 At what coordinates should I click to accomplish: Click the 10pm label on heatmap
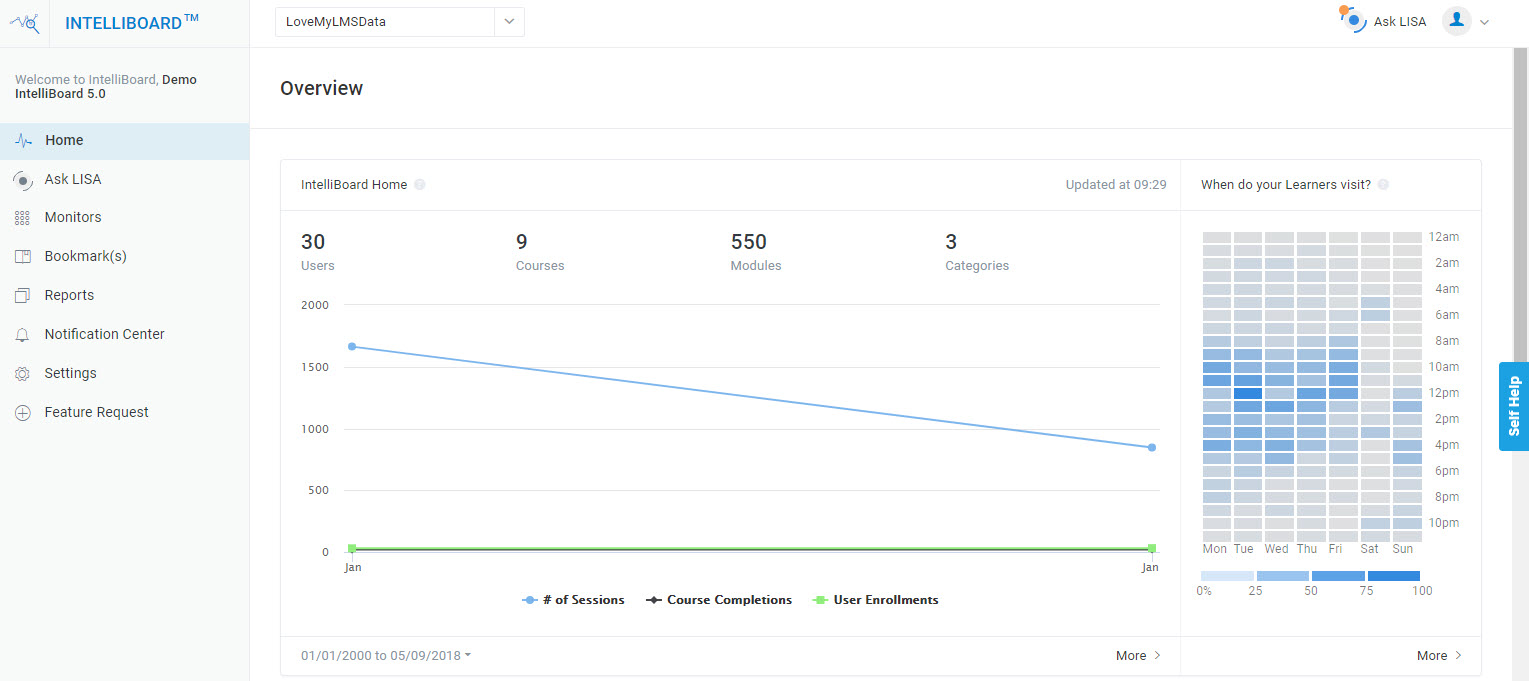pos(1443,523)
